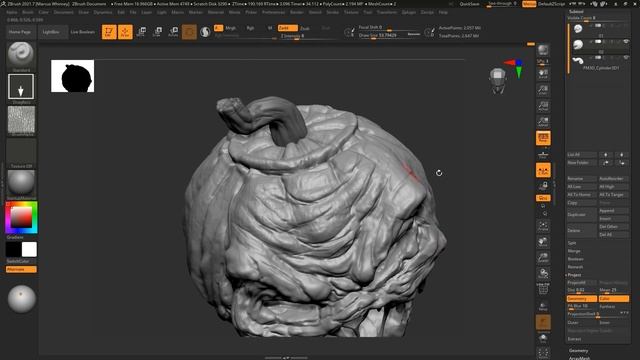Open the Zplugin menu

pos(408,12)
